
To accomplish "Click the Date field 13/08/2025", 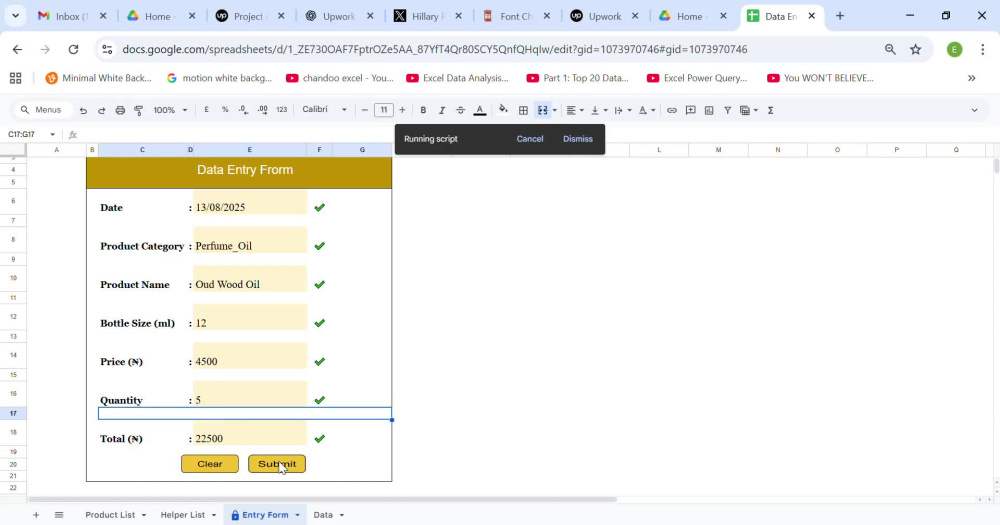I will coord(249,202).
